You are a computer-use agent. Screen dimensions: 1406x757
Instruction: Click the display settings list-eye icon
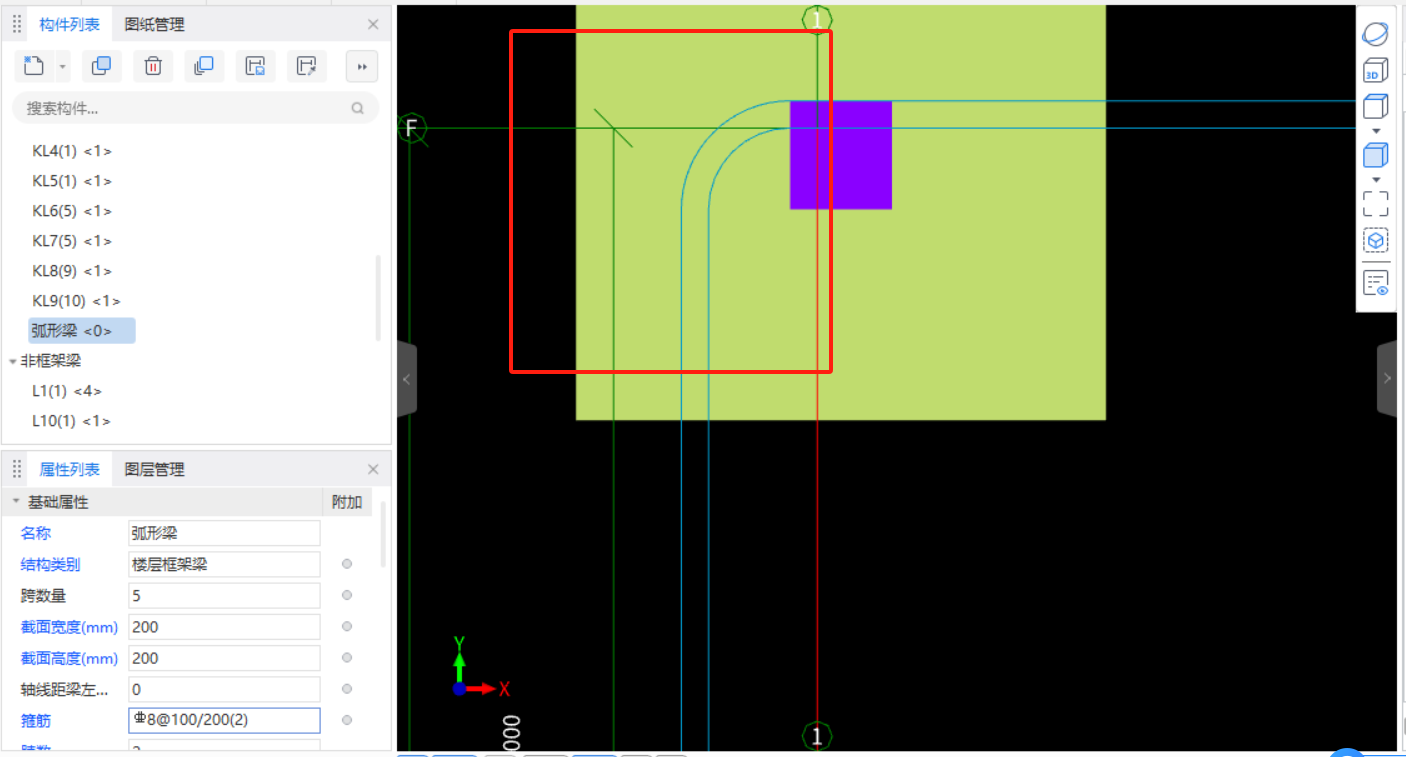click(1376, 283)
